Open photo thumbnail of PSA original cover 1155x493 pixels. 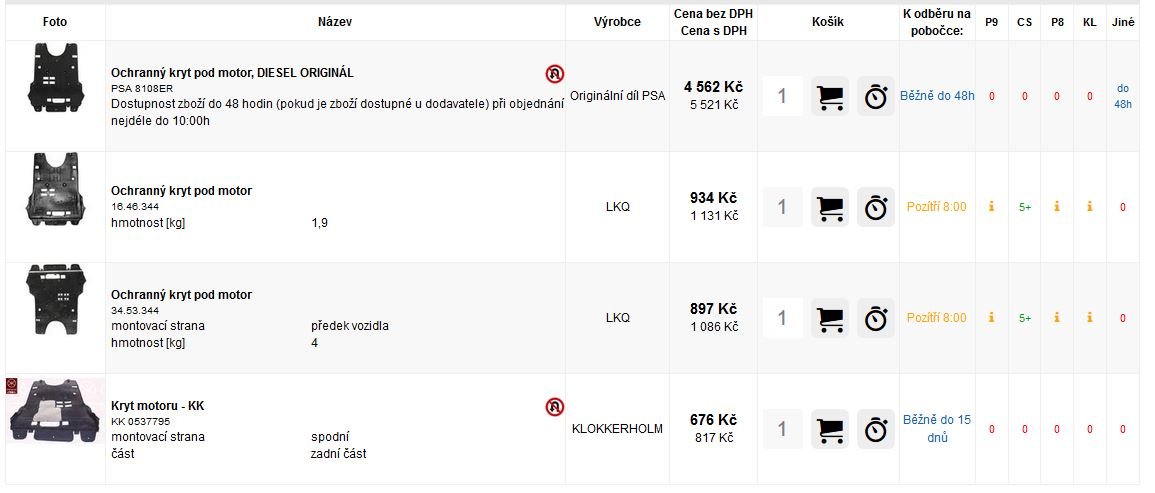pyautogui.click(x=56, y=78)
